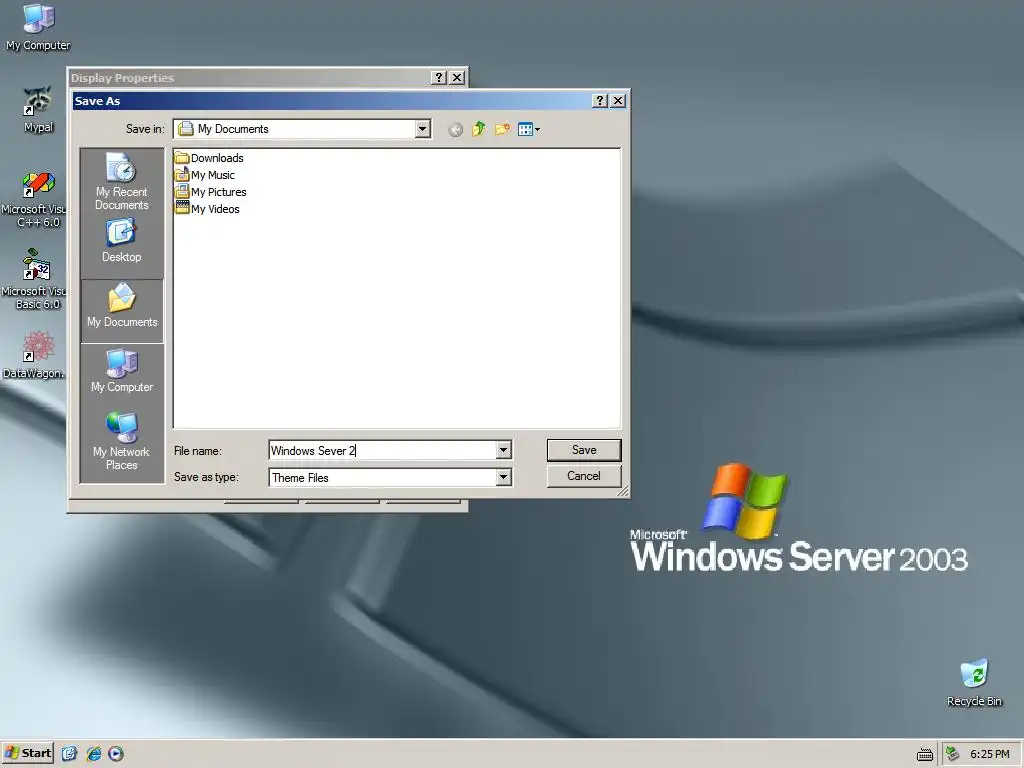Select the My Music folder
This screenshot has width=1024, height=768.
tap(204, 175)
